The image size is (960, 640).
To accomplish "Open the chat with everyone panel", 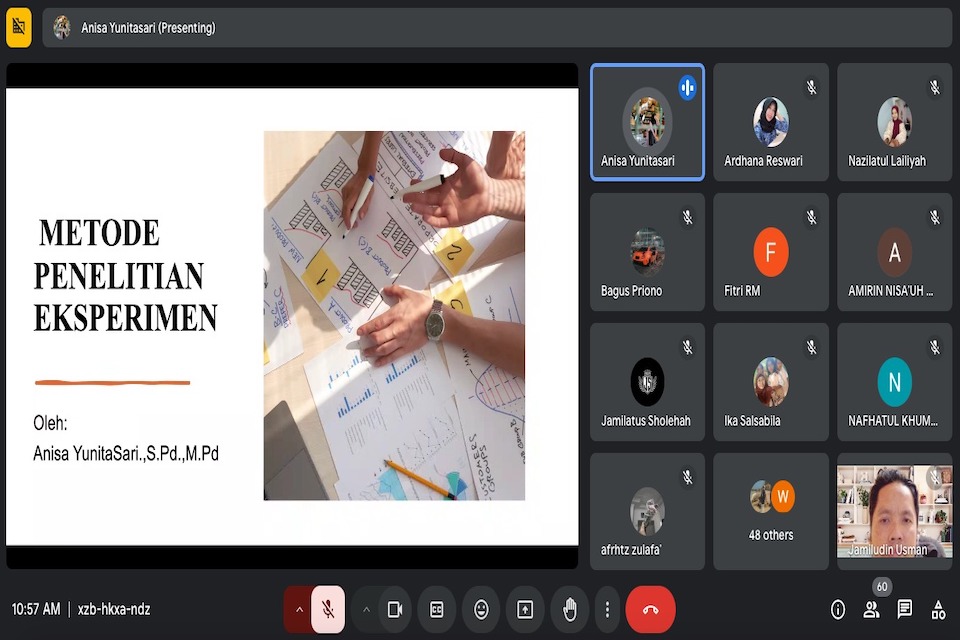I will click(x=905, y=610).
